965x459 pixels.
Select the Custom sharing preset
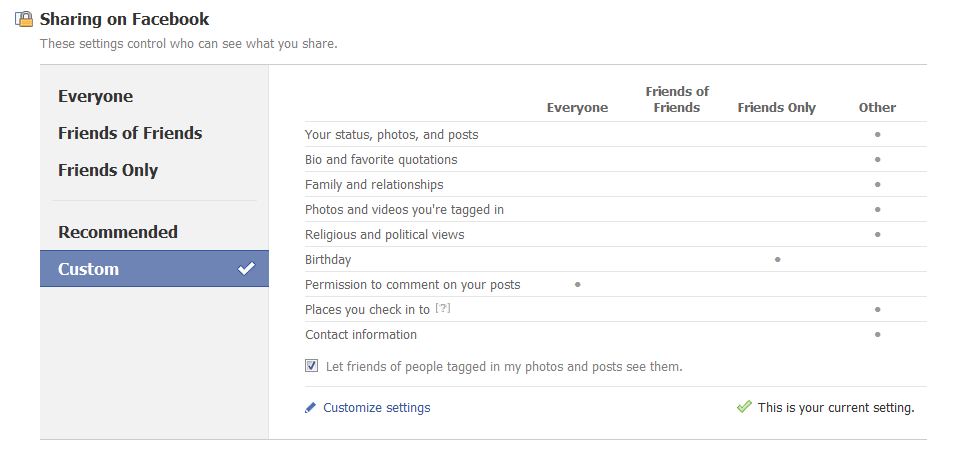(89, 269)
